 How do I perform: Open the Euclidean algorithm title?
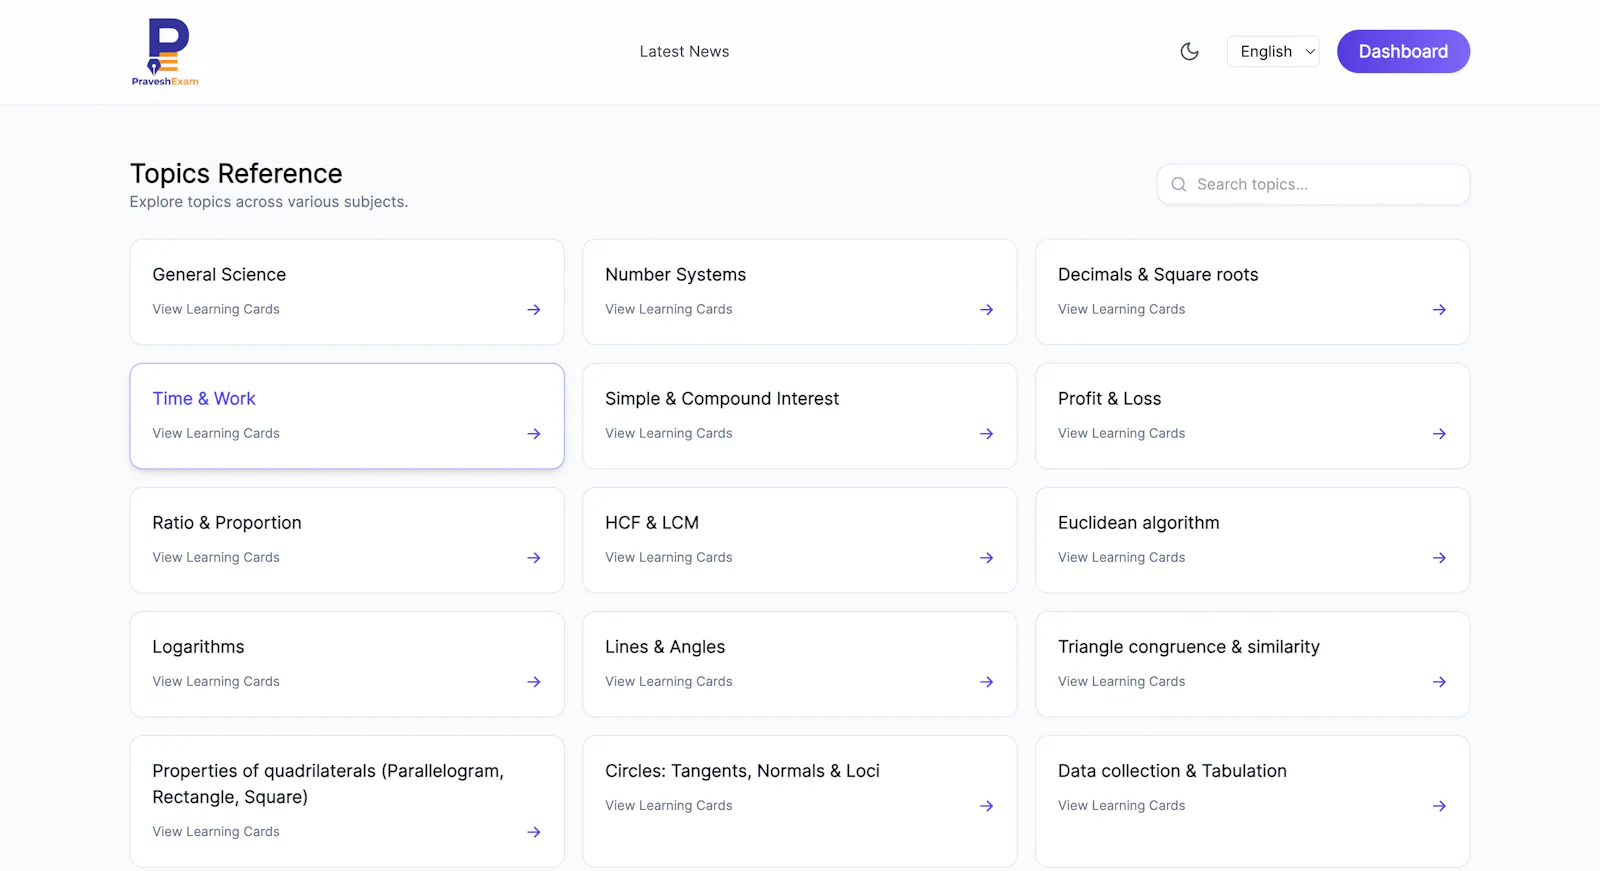point(1139,523)
